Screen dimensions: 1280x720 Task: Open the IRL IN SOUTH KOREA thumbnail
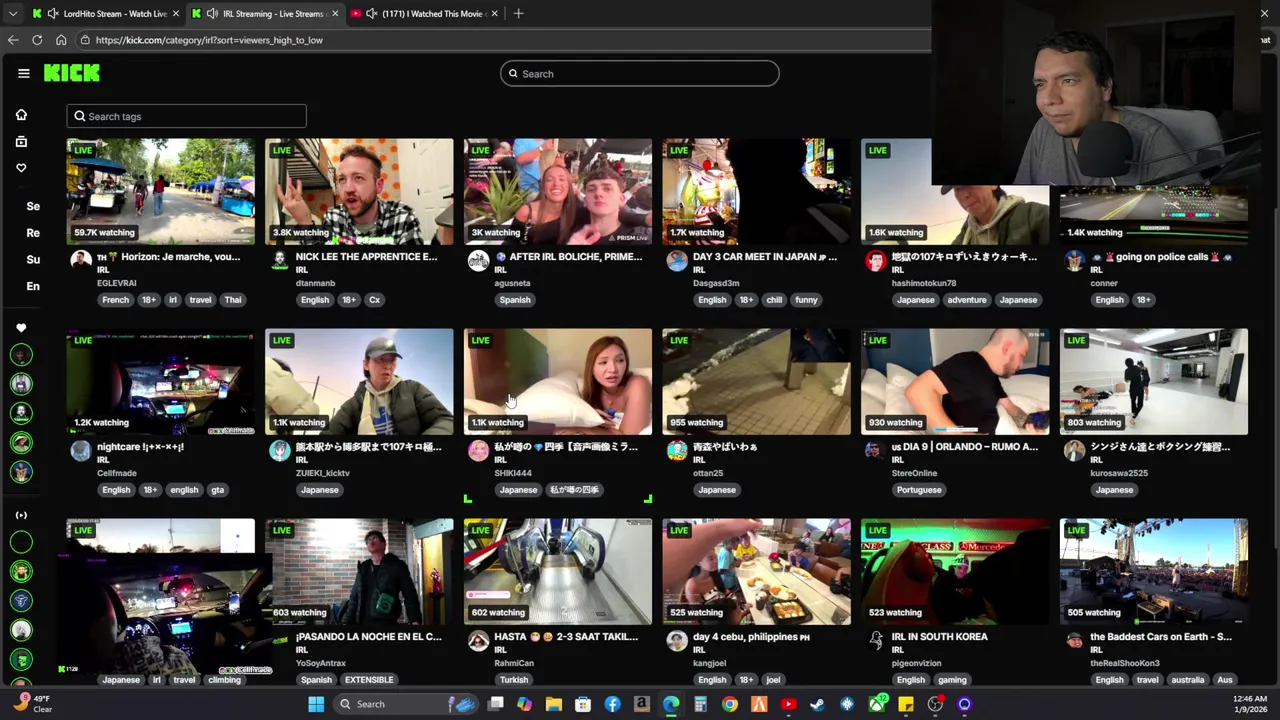(955, 571)
